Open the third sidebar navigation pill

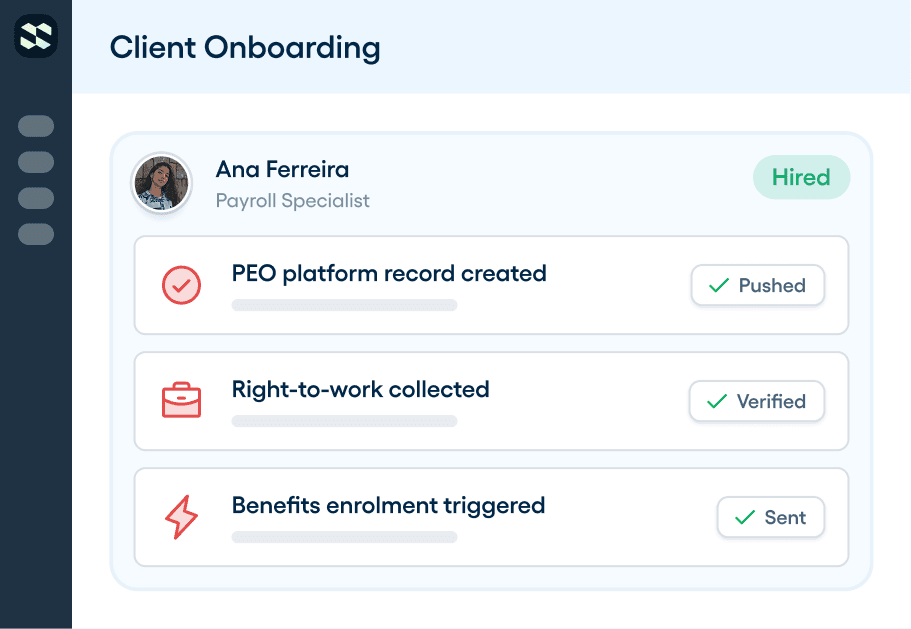point(36,198)
